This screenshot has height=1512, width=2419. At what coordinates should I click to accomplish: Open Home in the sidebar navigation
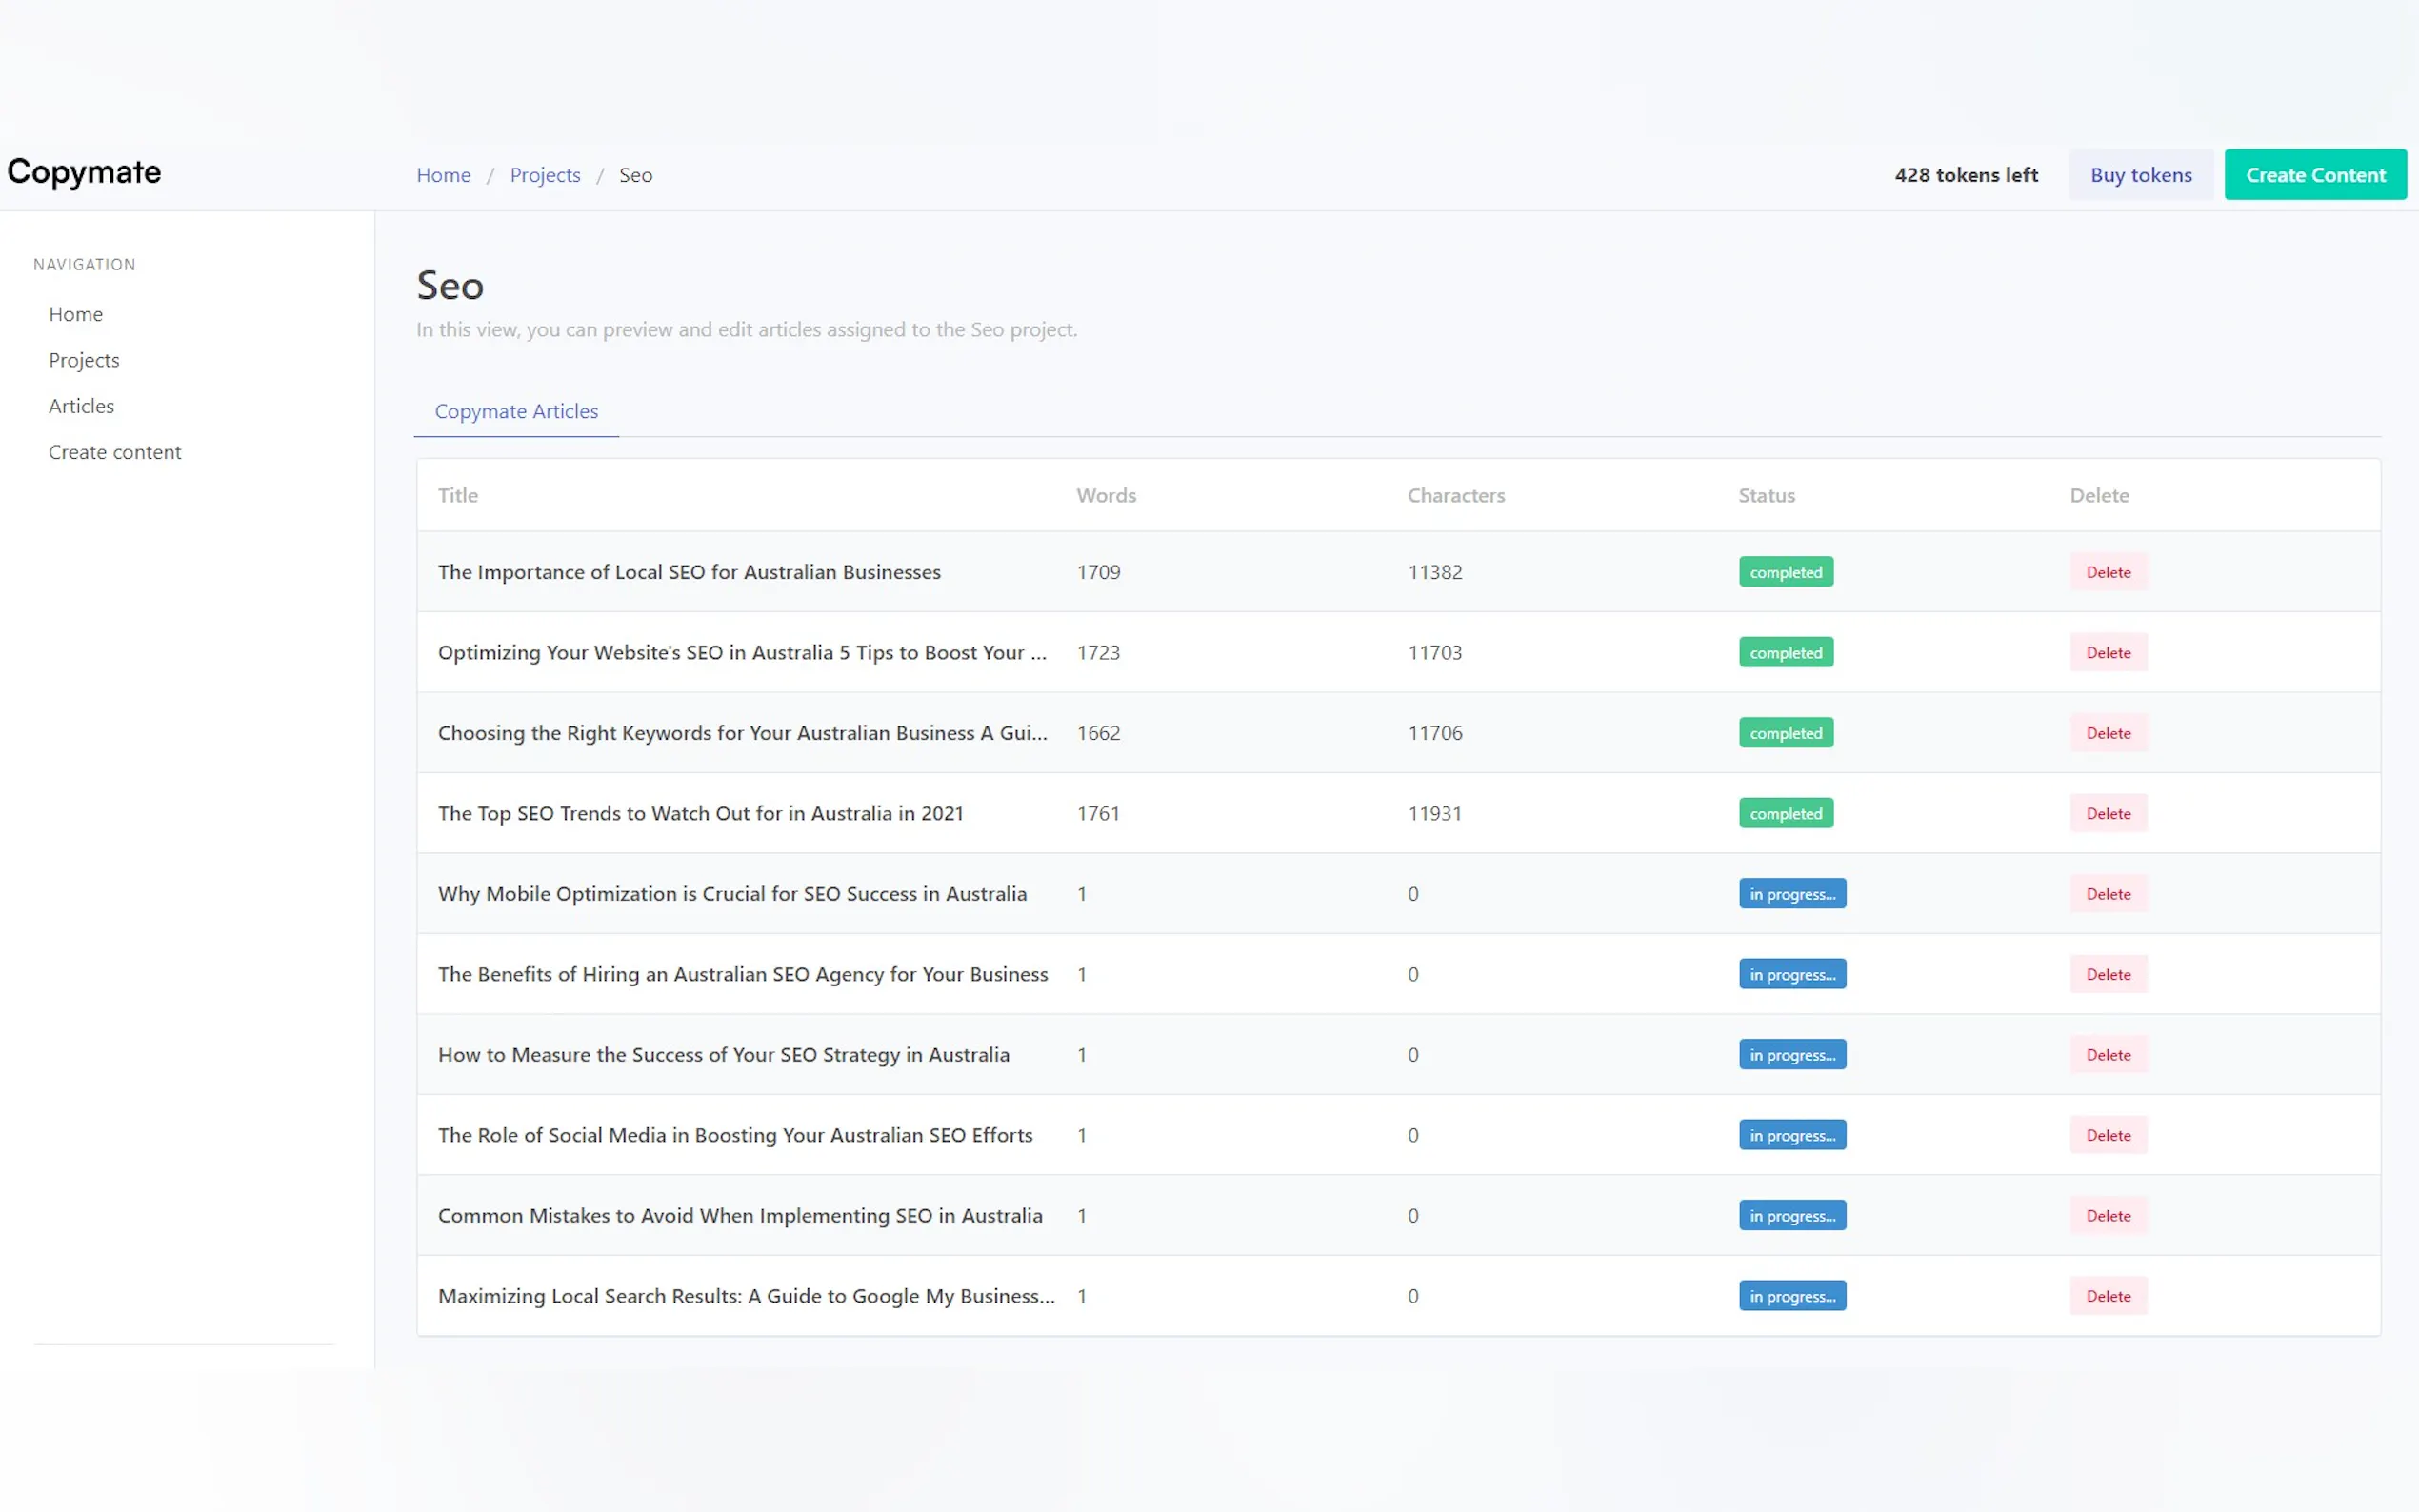76,314
